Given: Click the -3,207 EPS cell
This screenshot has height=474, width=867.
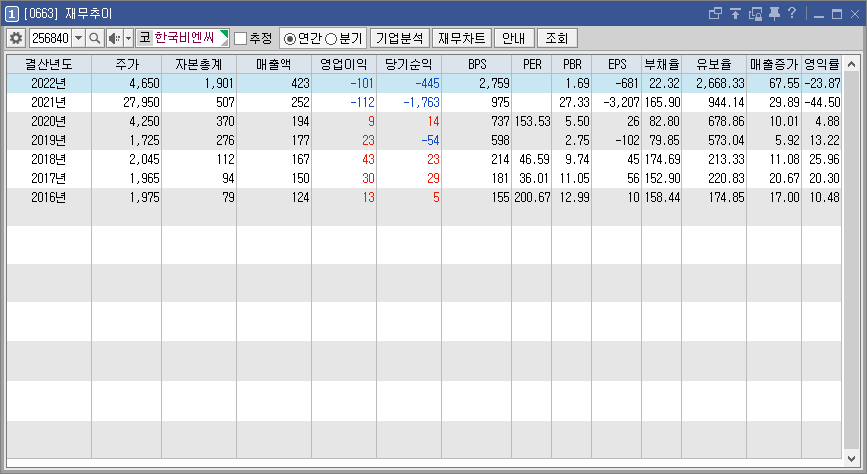Looking at the screenshot, I should [617, 102].
